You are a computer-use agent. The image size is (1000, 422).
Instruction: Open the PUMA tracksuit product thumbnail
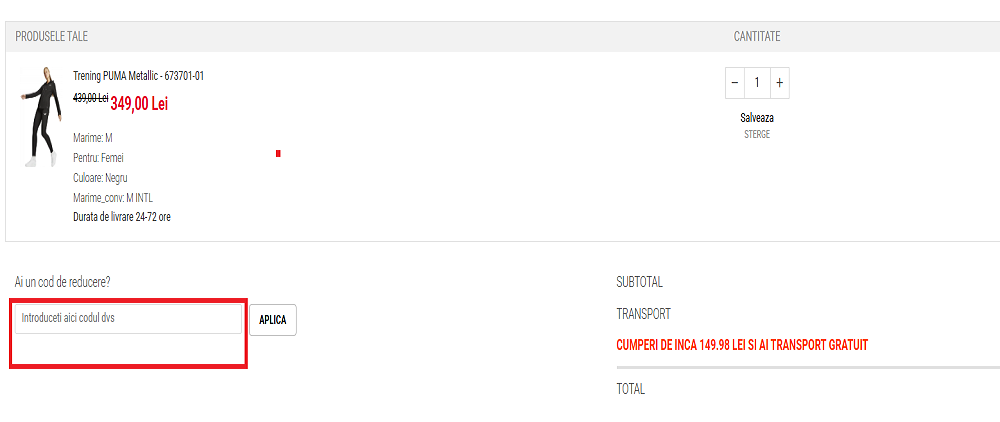(x=40, y=117)
